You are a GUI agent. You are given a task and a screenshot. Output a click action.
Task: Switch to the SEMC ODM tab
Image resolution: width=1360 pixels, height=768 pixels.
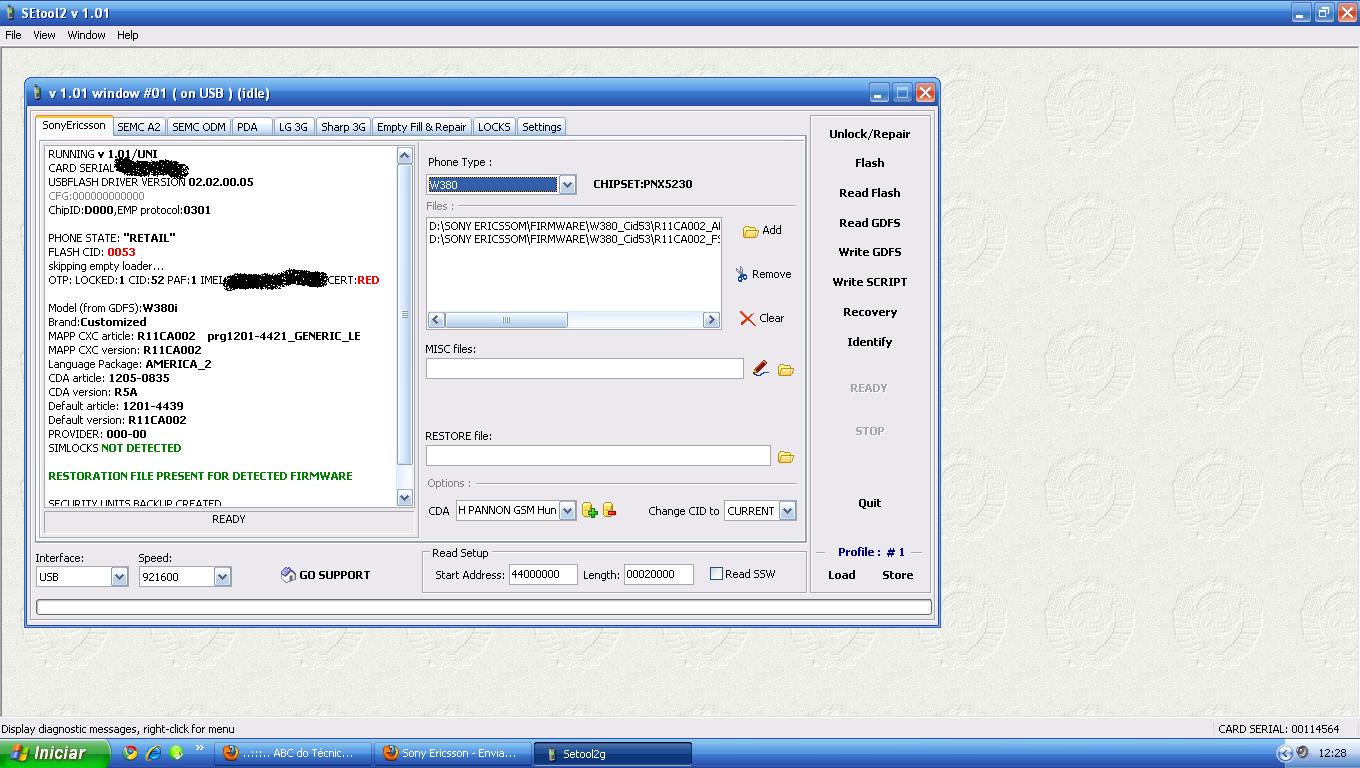pos(199,127)
